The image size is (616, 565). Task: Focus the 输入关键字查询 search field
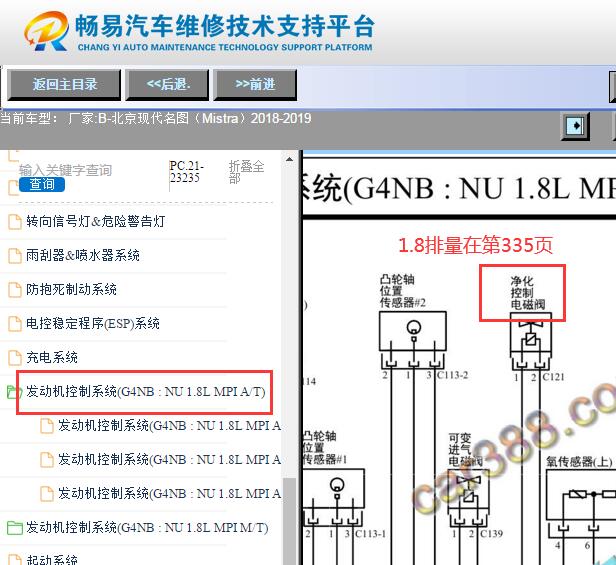click(x=65, y=170)
